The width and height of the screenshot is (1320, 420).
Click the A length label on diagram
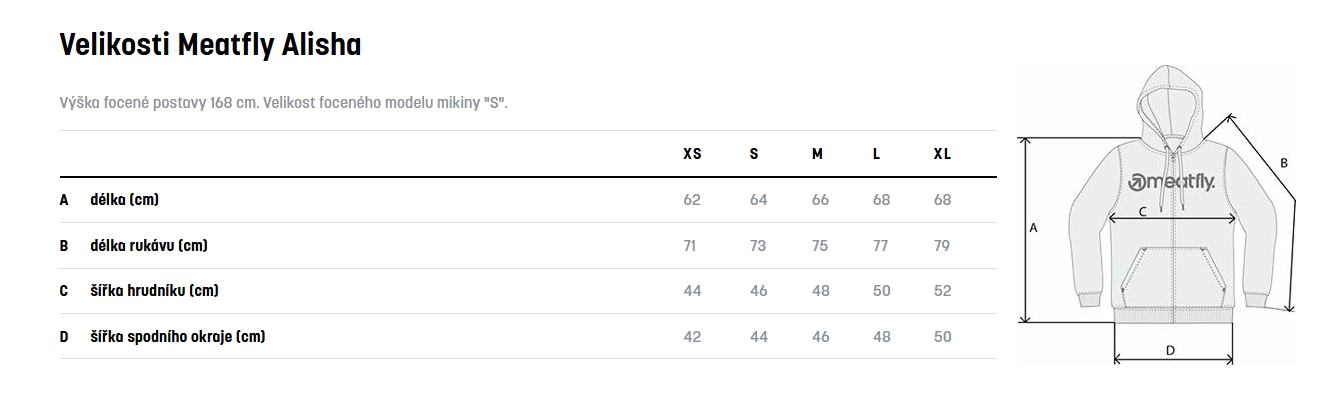[1034, 228]
